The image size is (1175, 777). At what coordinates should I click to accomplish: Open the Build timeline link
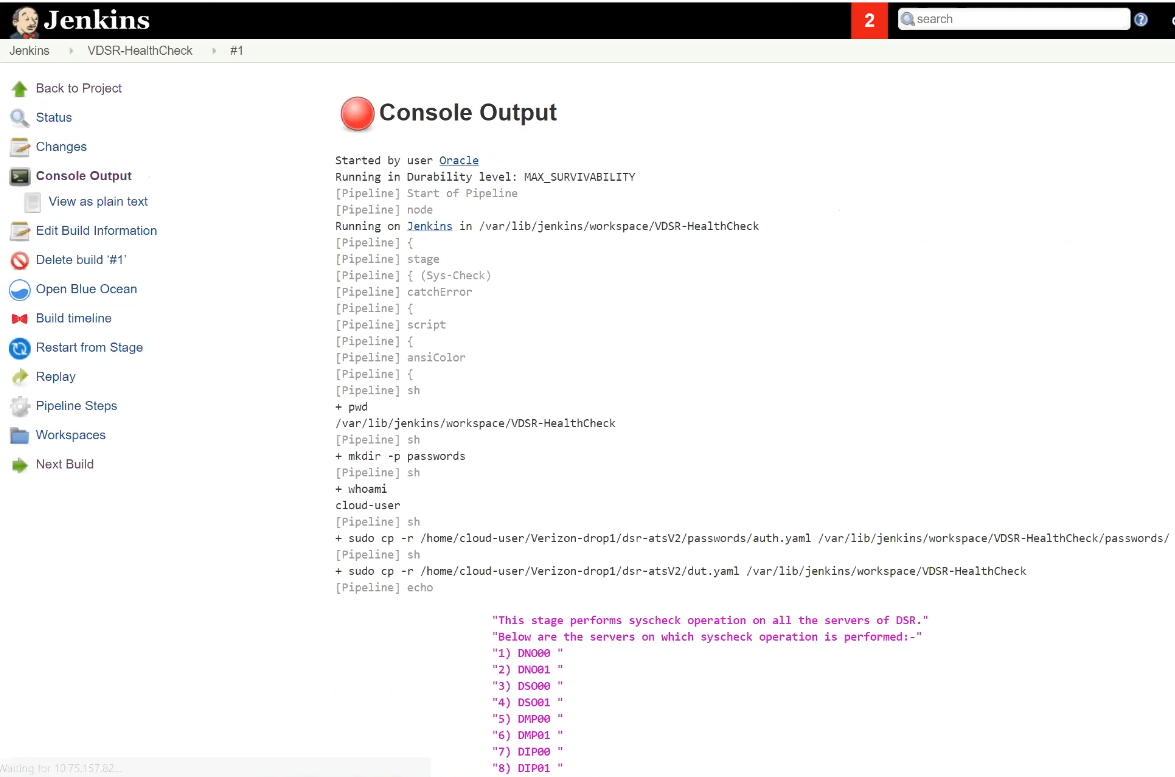[73, 318]
